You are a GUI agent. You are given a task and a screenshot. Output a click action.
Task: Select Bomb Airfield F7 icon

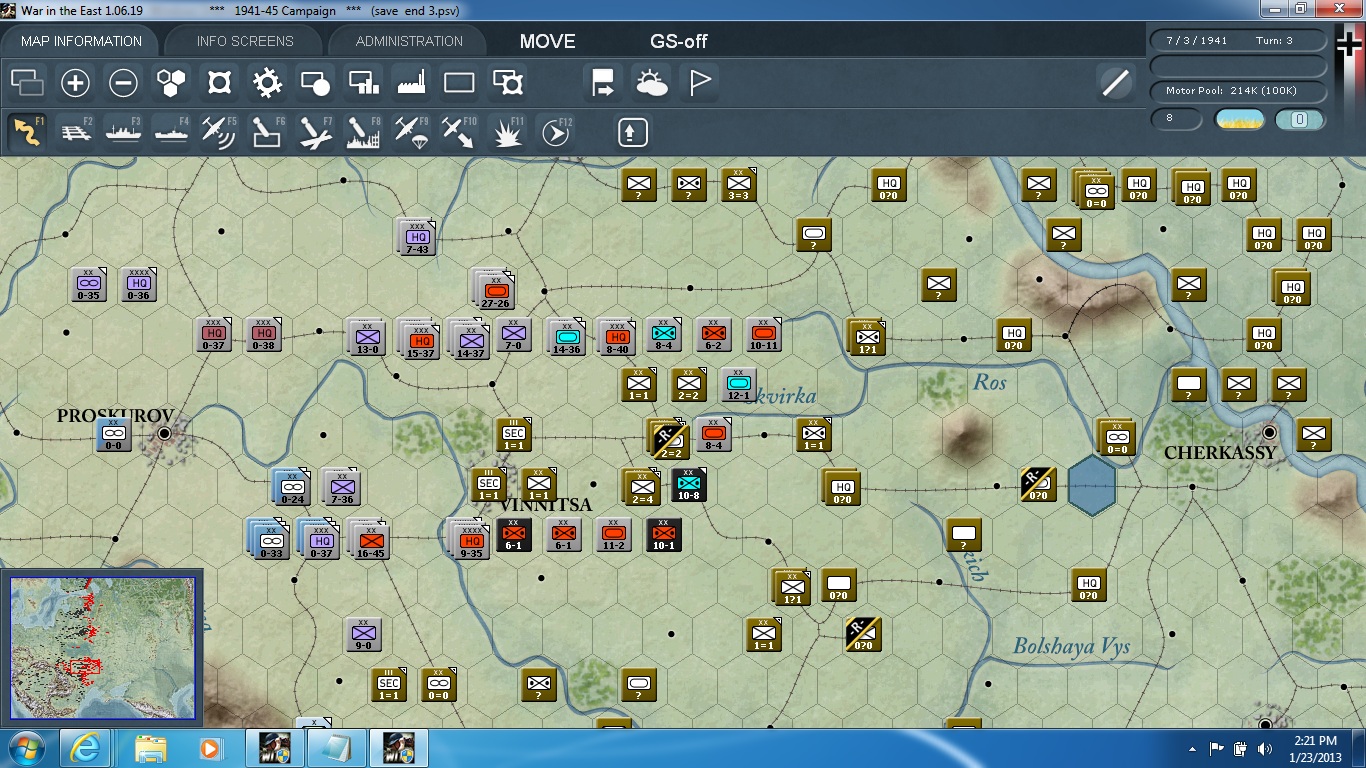click(x=316, y=132)
